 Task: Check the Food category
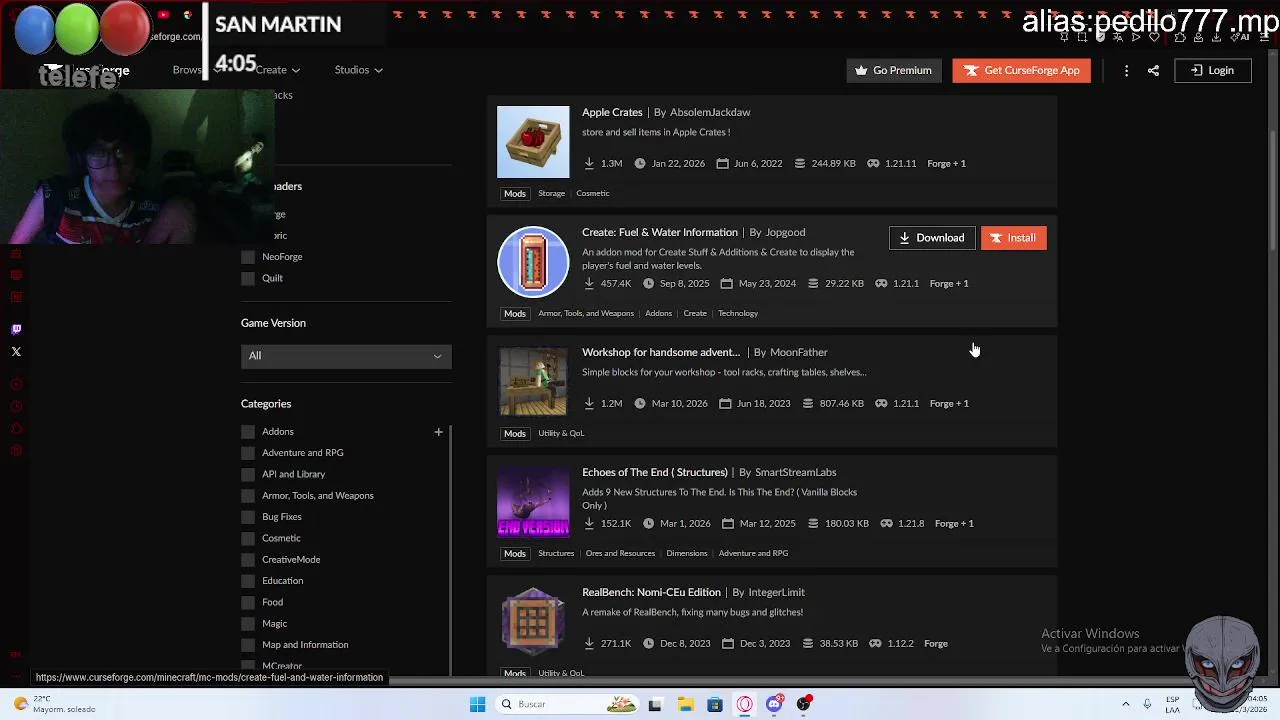pos(248,602)
